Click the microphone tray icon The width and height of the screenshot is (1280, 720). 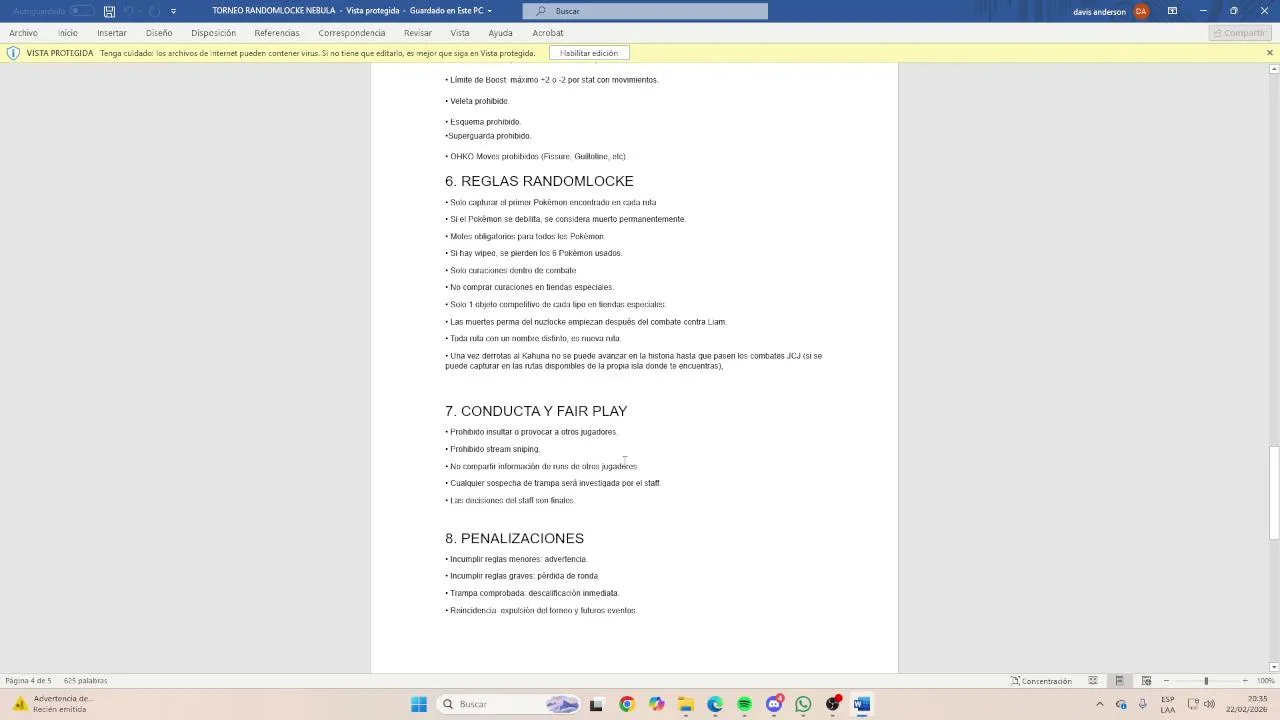[1142, 704]
